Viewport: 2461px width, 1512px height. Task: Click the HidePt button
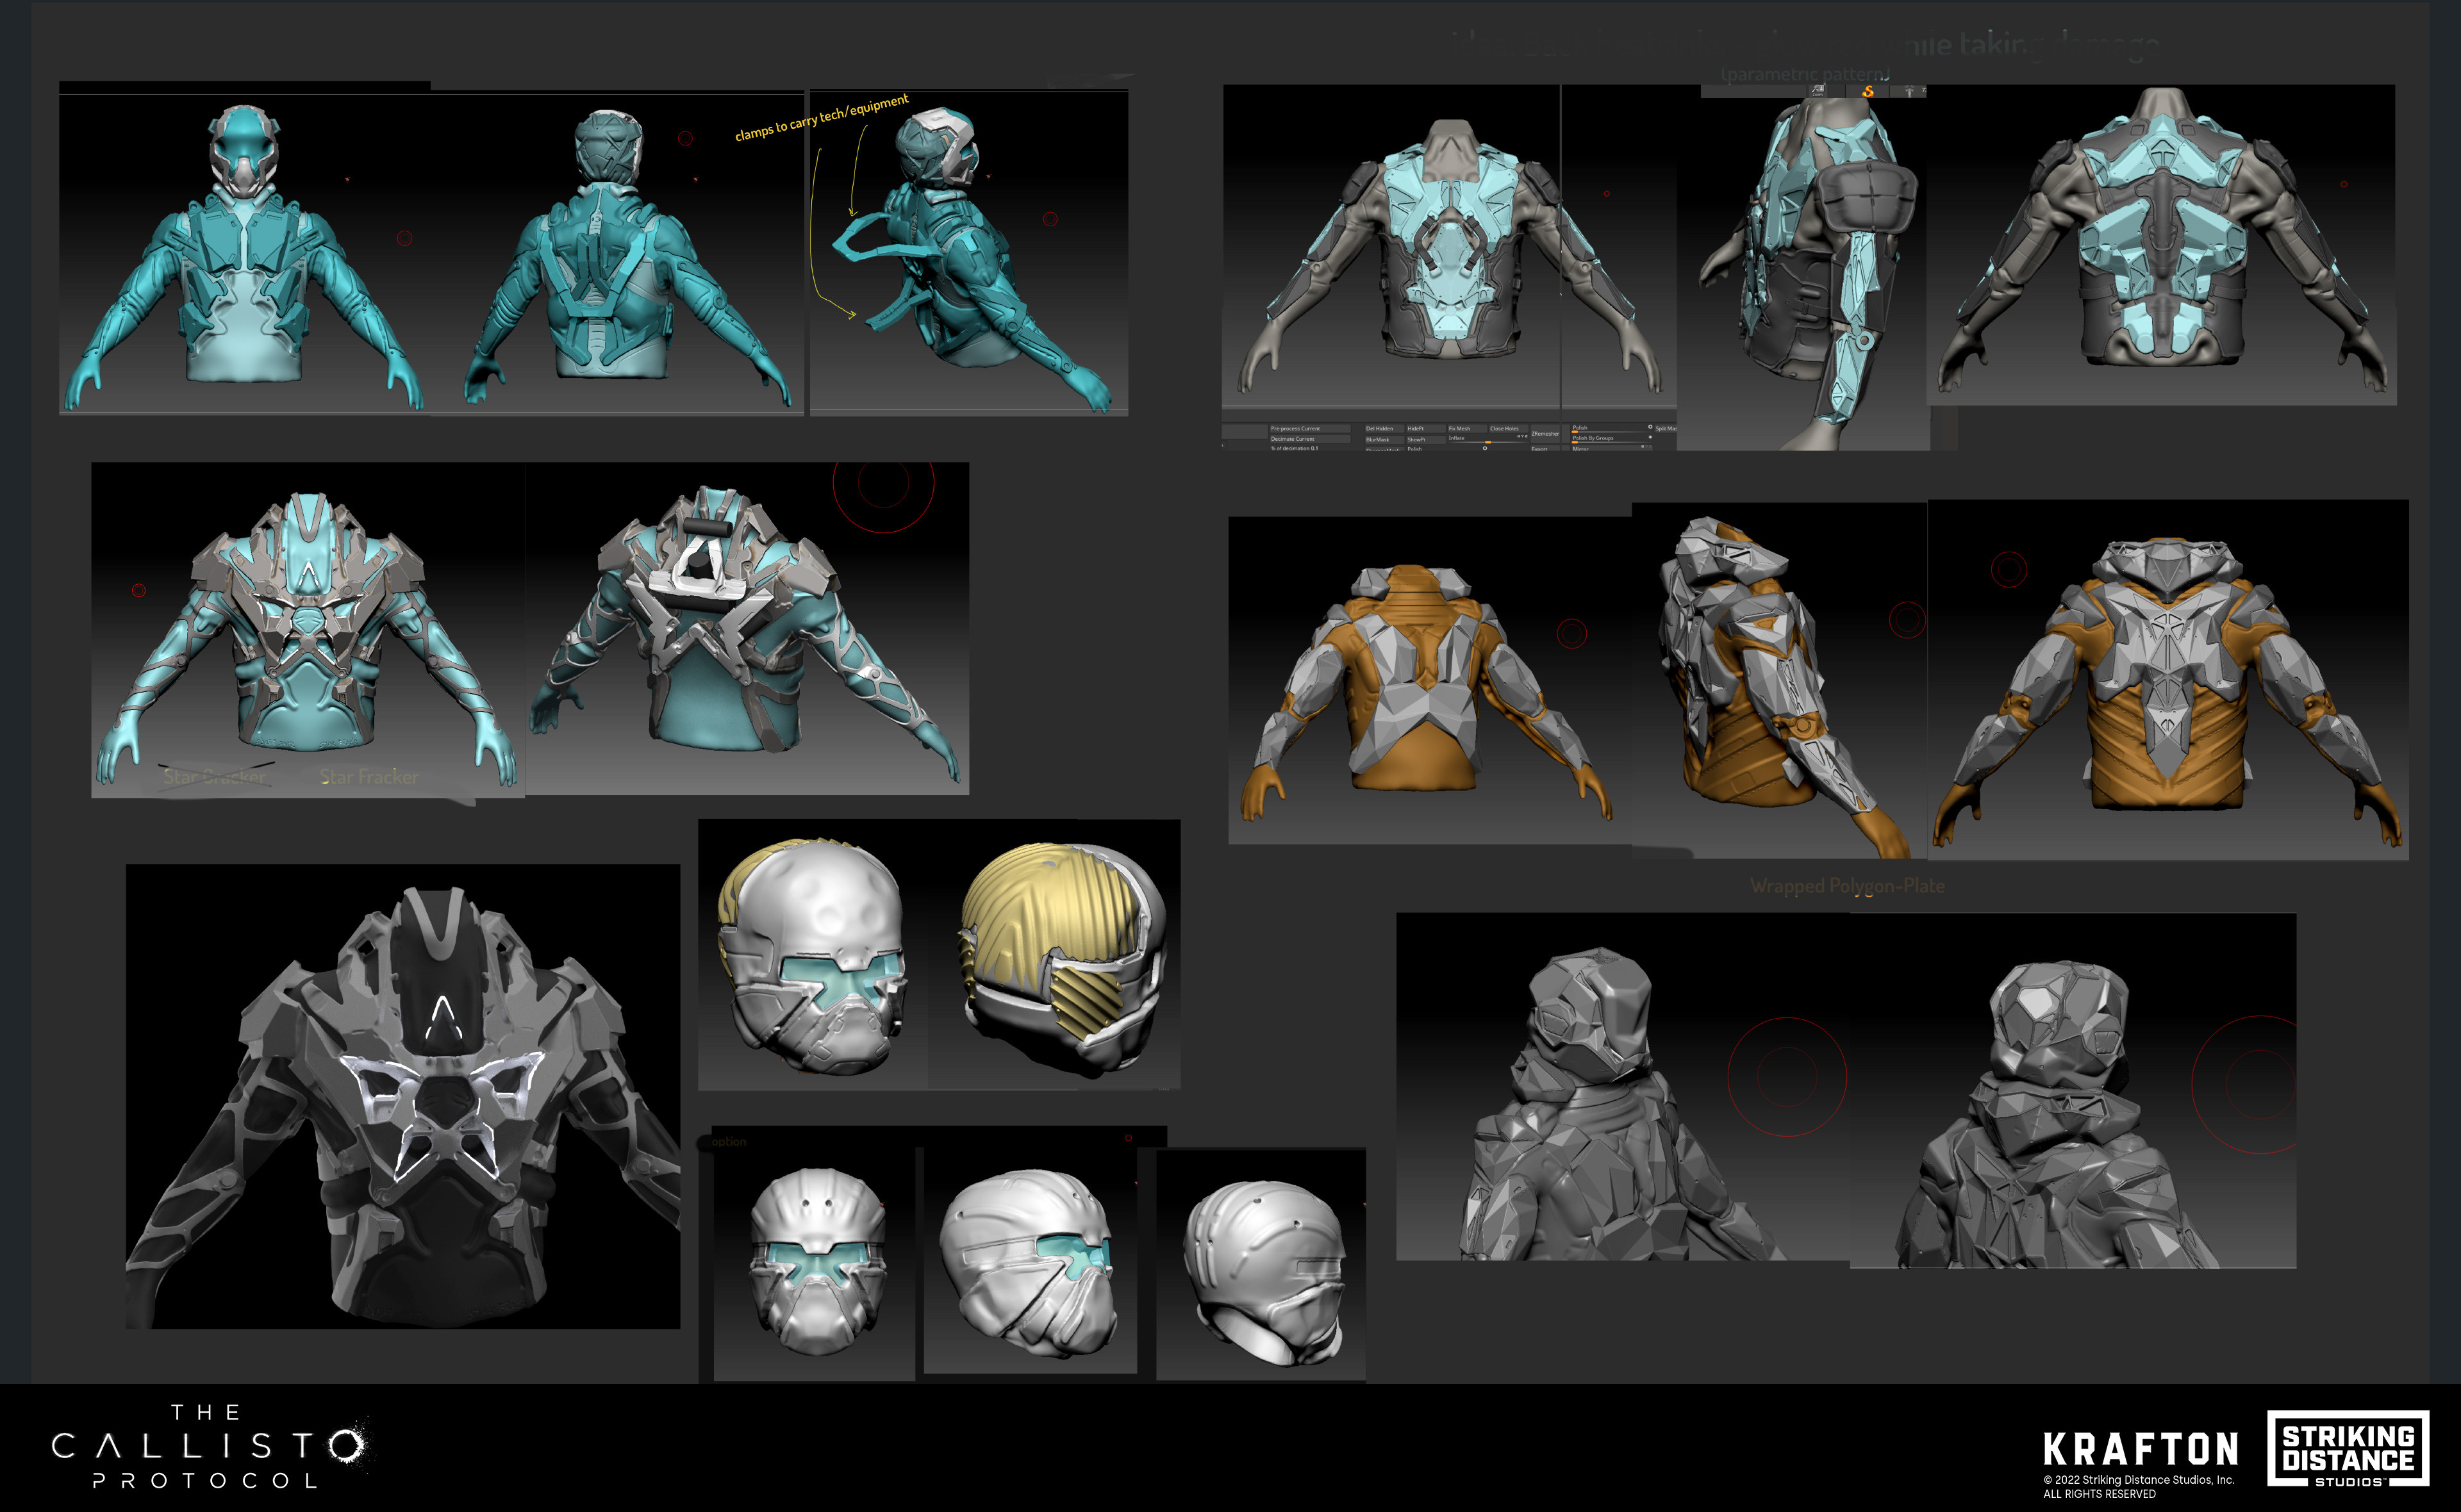[x=1426, y=429]
